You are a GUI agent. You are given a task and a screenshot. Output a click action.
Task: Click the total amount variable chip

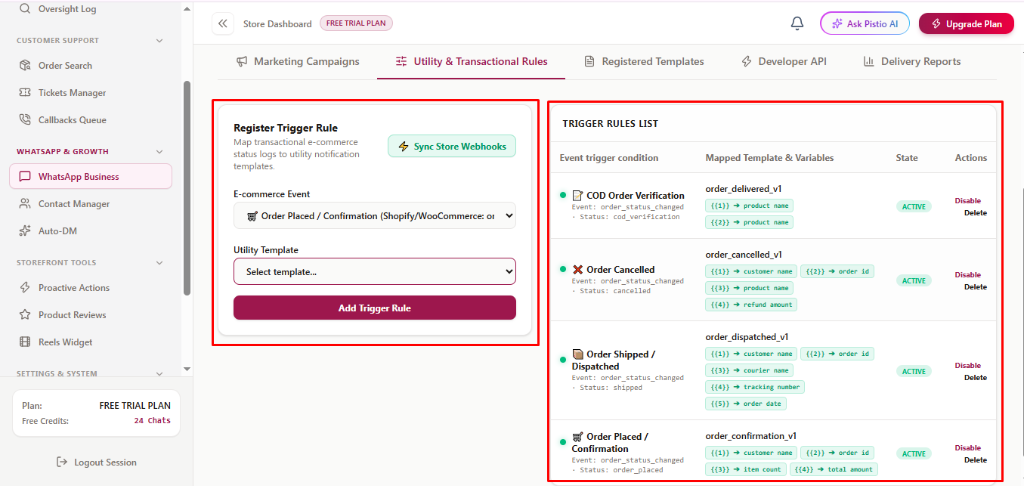click(x=834, y=470)
